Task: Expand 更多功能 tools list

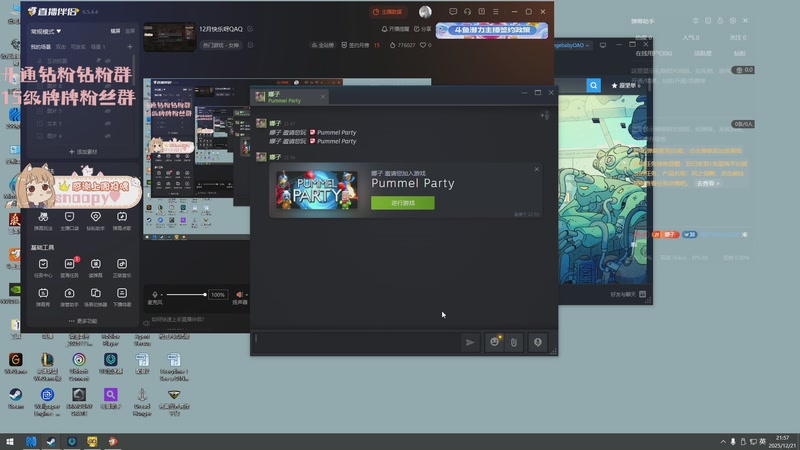Action: pyautogui.click(x=83, y=321)
